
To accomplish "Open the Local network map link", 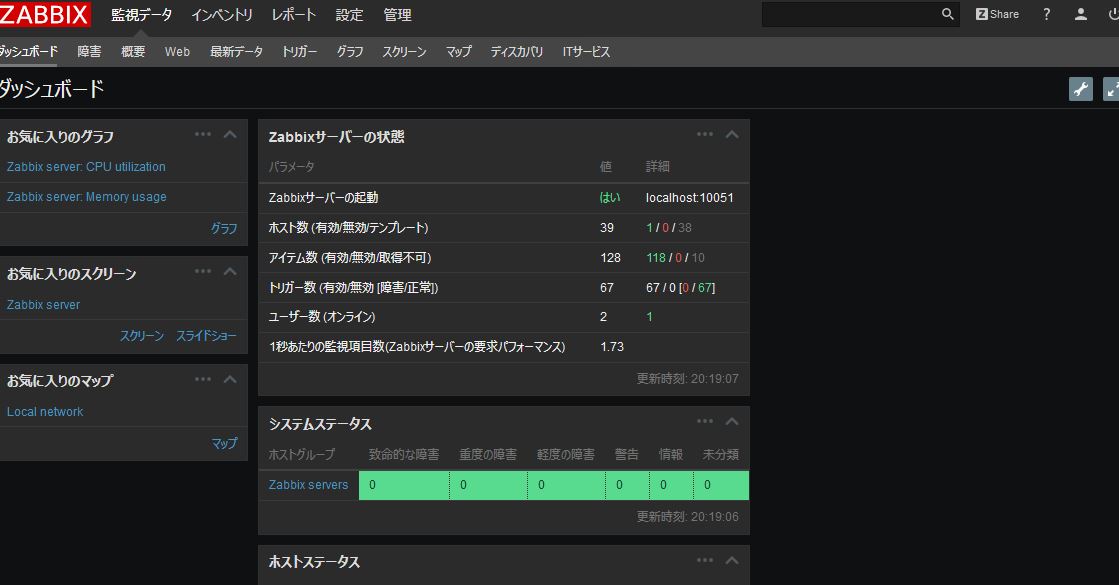I will [x=45, y=411].
